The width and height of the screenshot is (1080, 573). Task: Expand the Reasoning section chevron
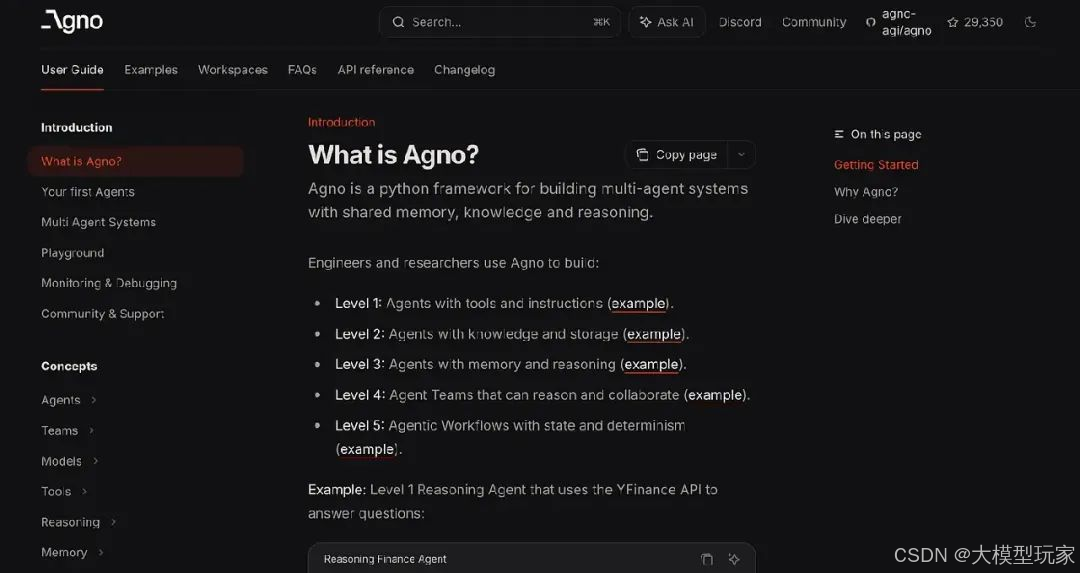click(x=113, y=522)
